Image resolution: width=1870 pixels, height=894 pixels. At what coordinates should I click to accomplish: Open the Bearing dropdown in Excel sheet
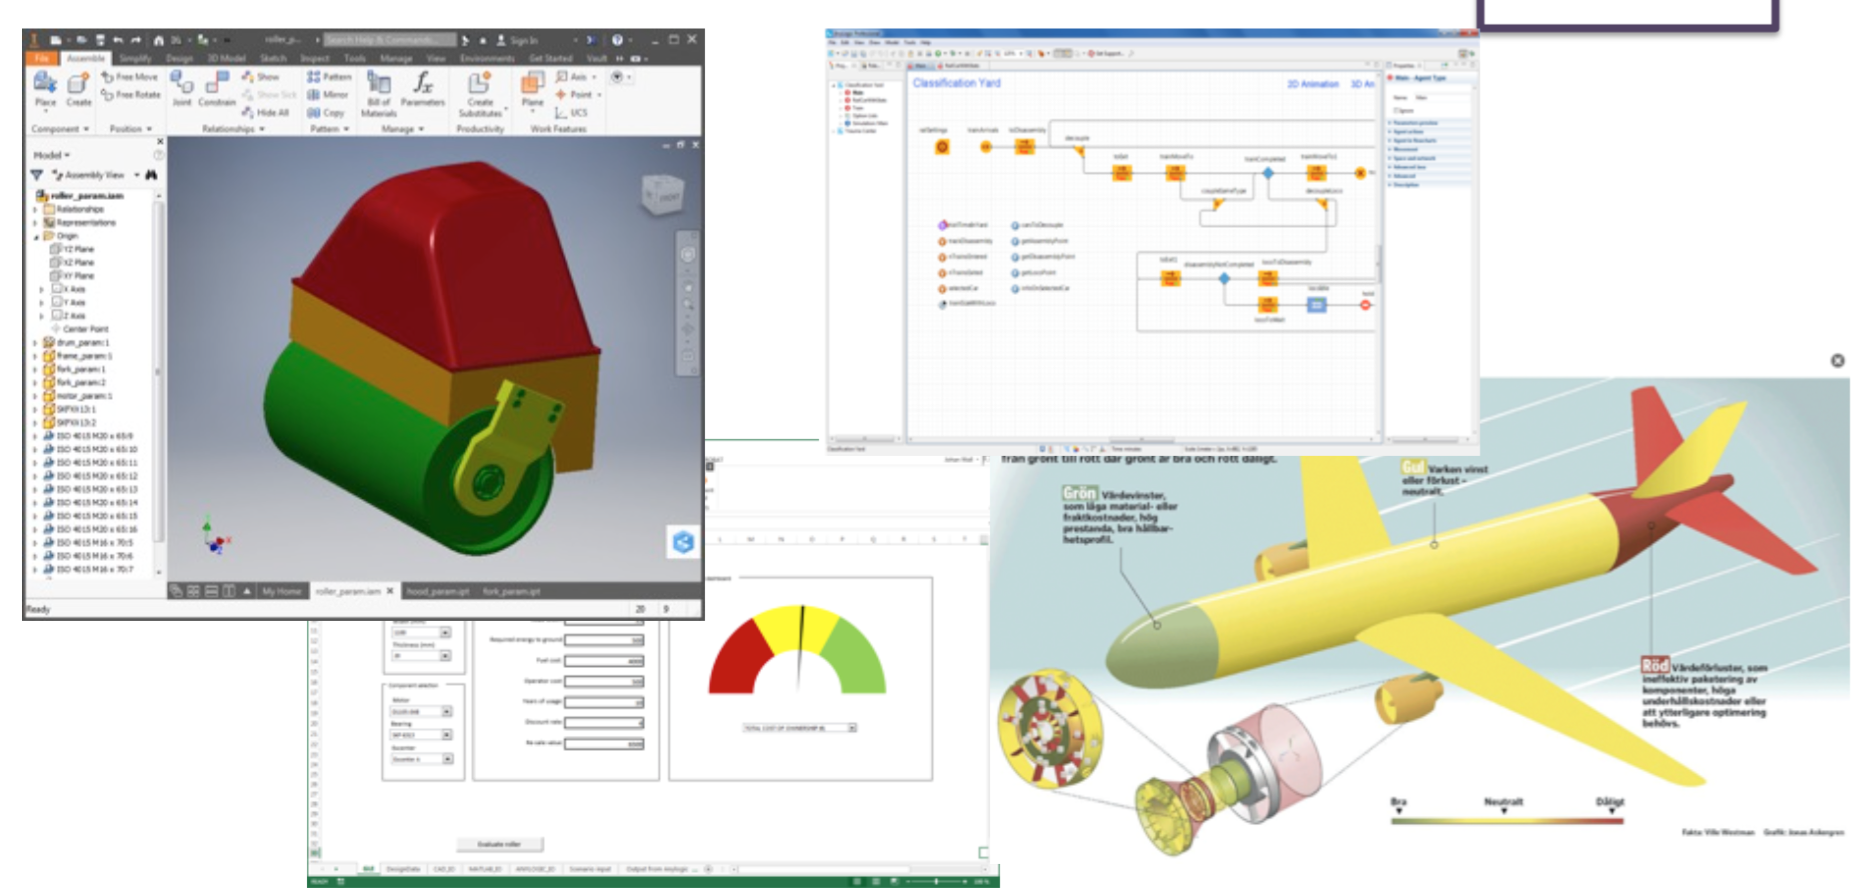(446, 735)
